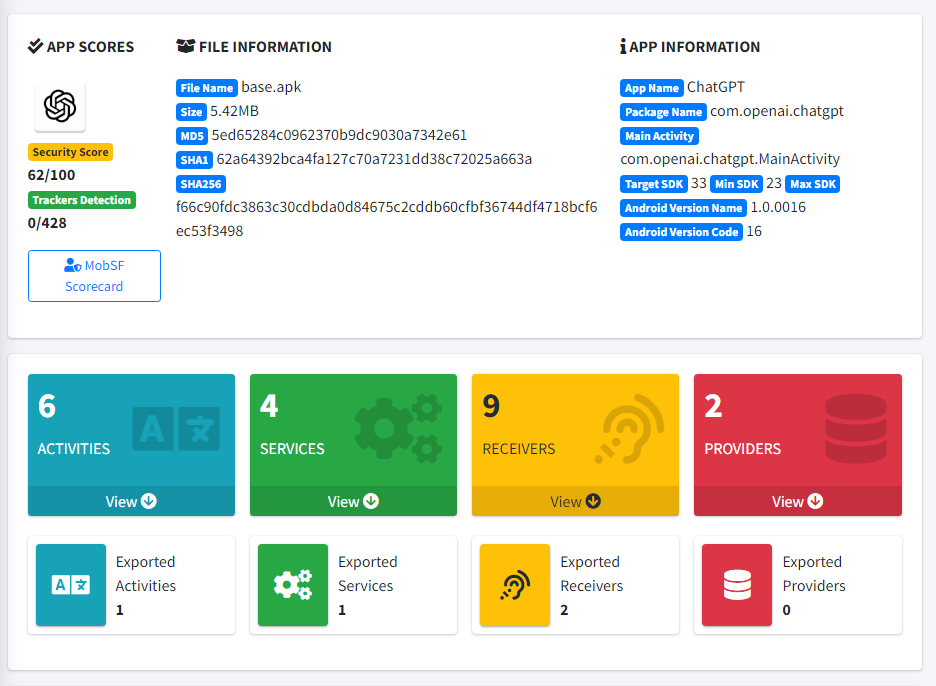Click the App Information info icon
Viewport: 936px width, 686px height.
[x=623, y=46]
